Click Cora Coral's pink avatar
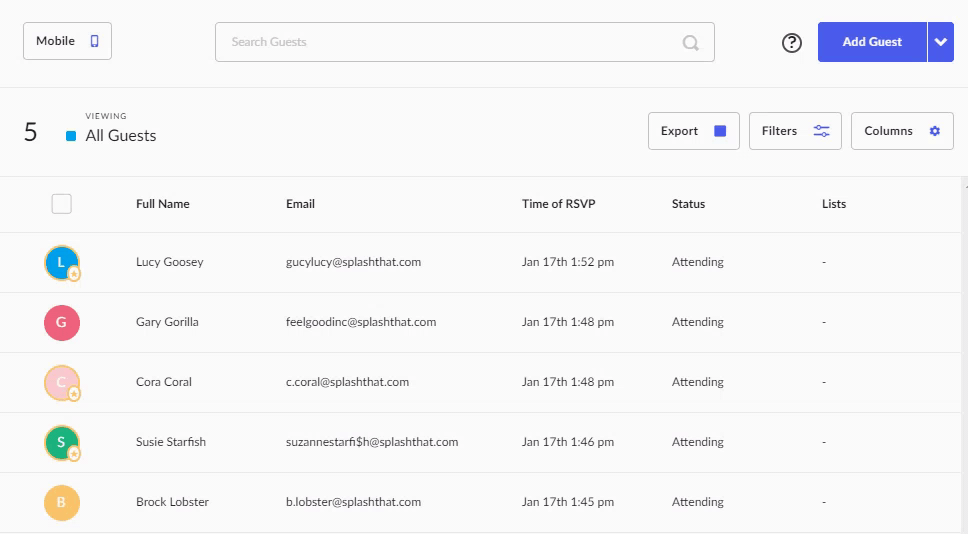 coord(61,382)
